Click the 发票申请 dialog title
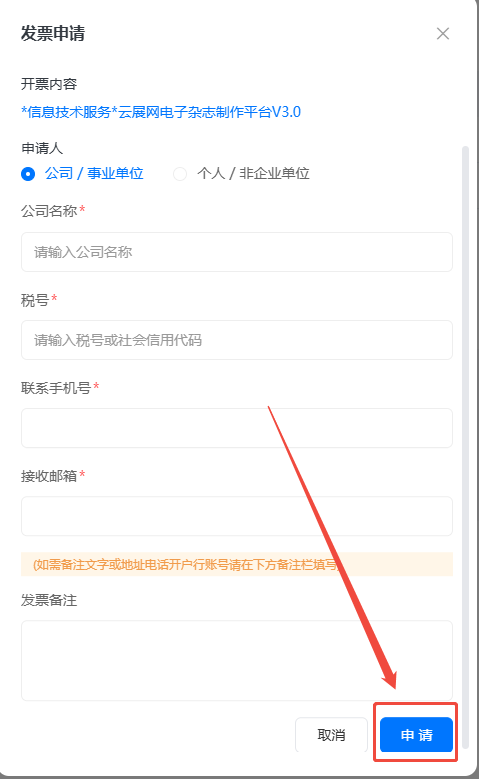Viewport: 479px width, 779px height. pyautogui.click(x=53, y=33)
